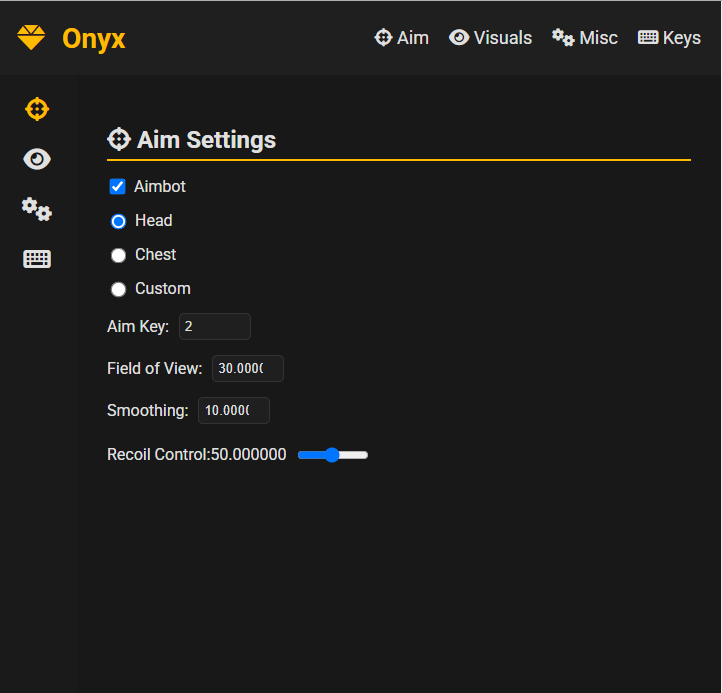This screenshot has width=722, height=693.
Task: Select the Custom radio button
Action: pos(118,290)
